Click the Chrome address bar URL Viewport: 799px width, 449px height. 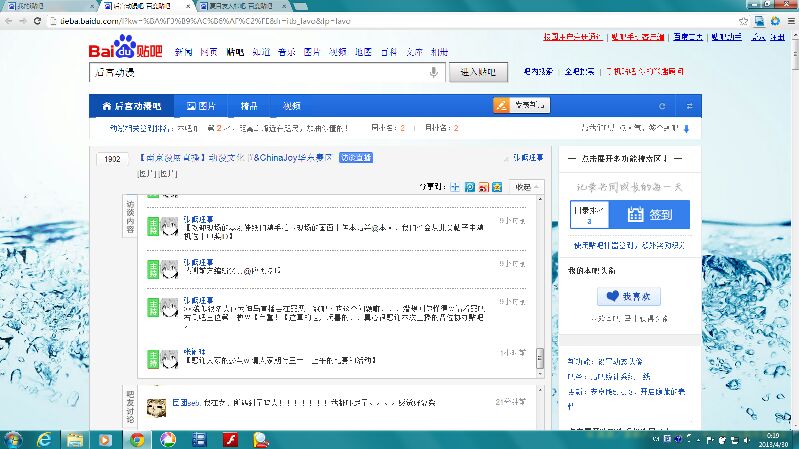205,21
